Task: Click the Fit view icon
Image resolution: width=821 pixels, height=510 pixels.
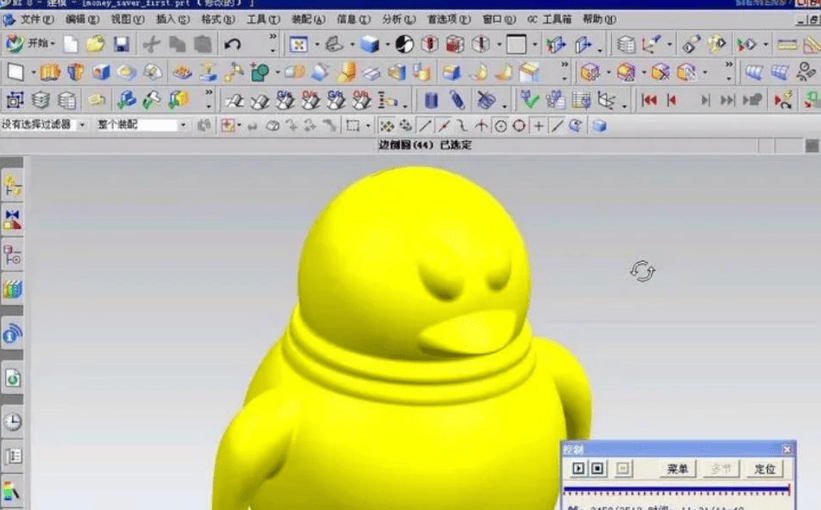Action: pos(298,44)
